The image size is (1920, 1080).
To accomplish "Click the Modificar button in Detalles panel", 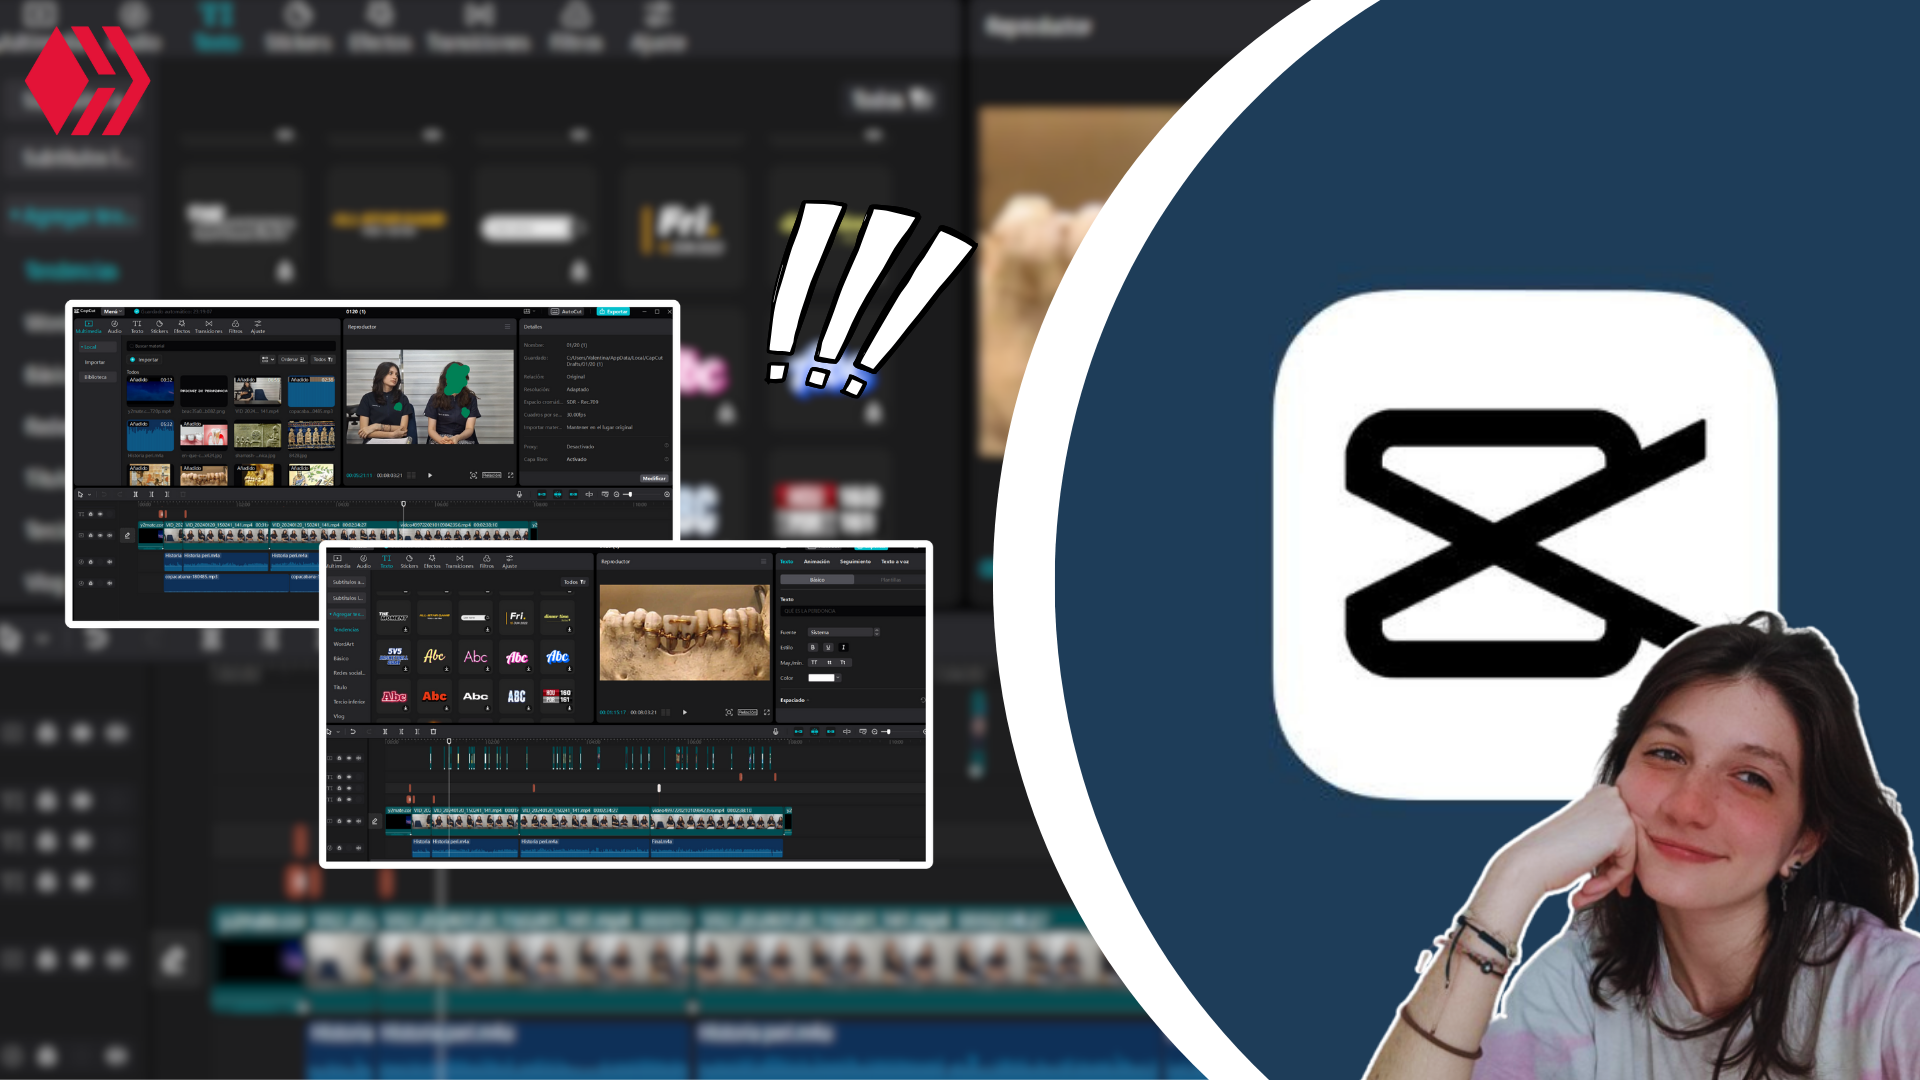I will [654, 478].
